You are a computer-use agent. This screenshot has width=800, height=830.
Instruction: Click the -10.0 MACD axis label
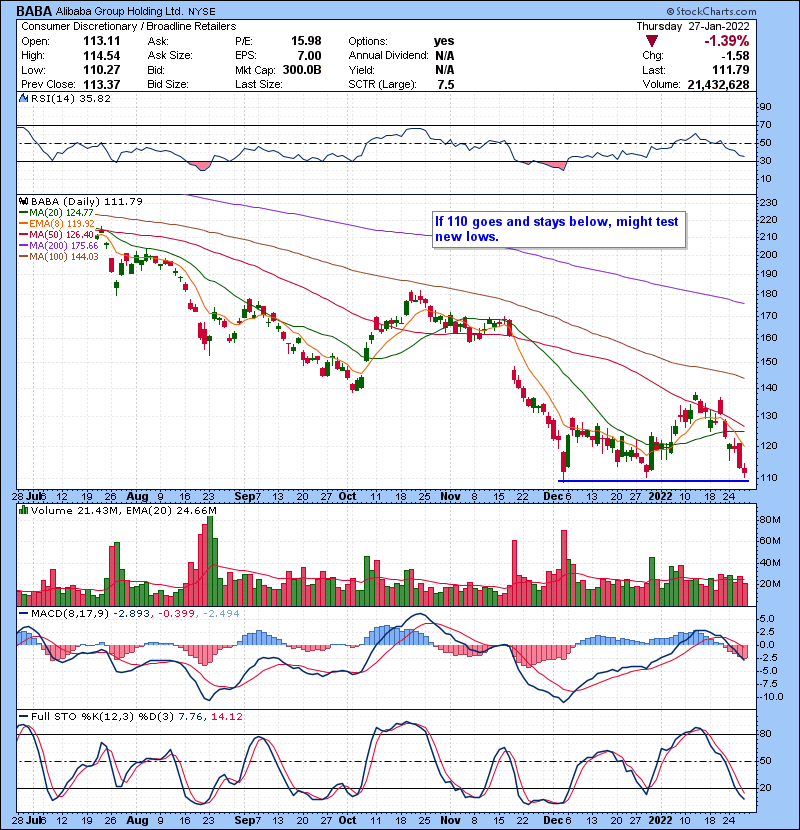click(771, 697)
